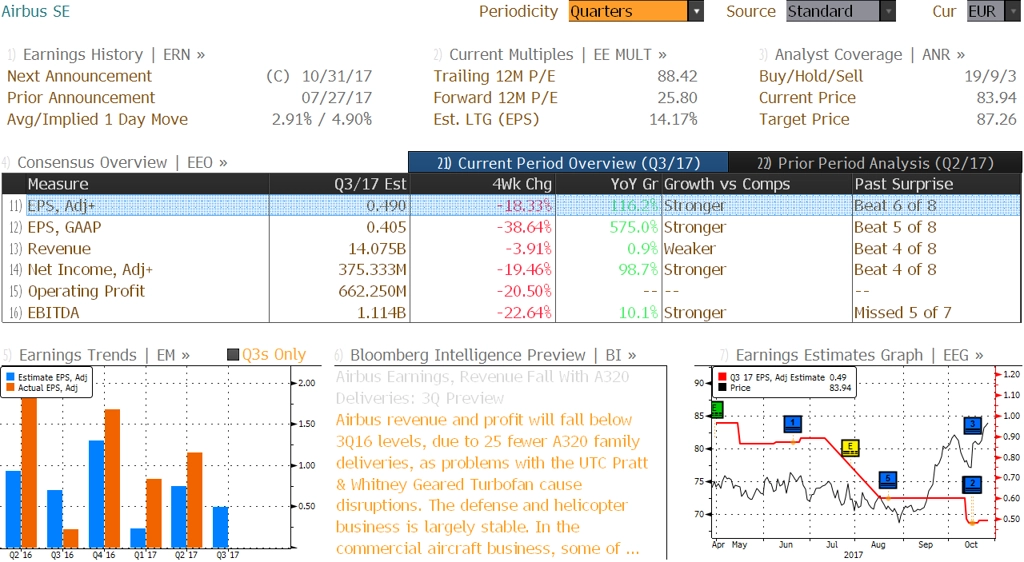The width and height of the screenshot is (1024, 562).
Task: Select the EPS, Adj+ row
Action: pos(511,206)
